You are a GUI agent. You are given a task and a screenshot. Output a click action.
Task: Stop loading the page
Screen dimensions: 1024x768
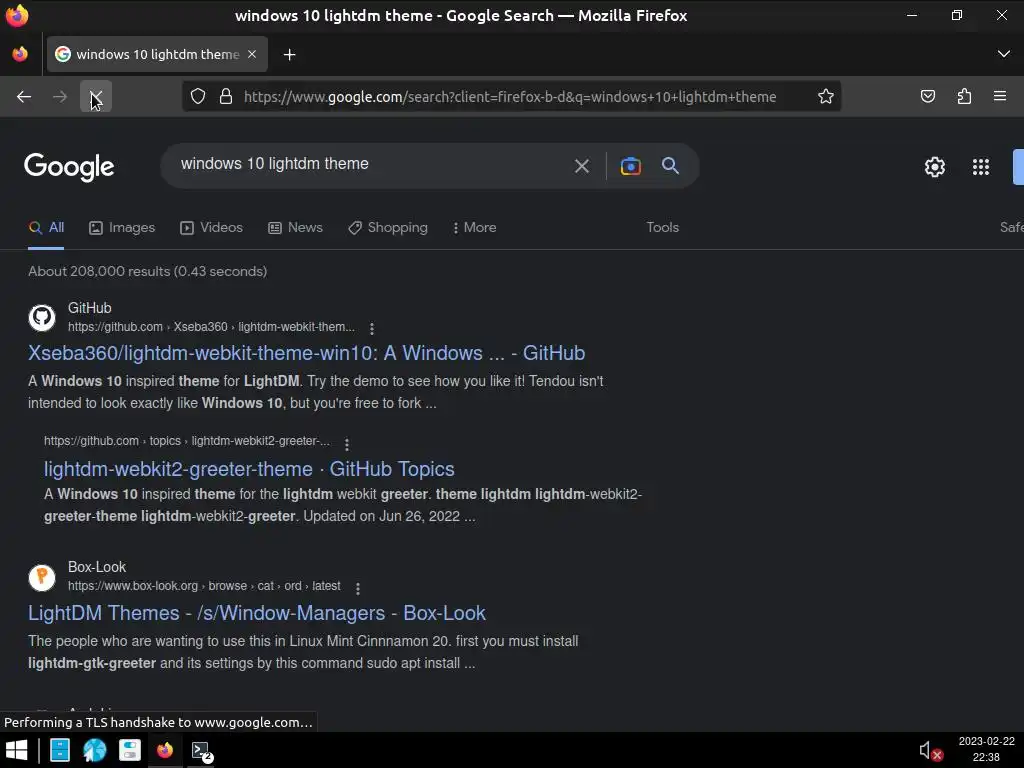point(96,97)
